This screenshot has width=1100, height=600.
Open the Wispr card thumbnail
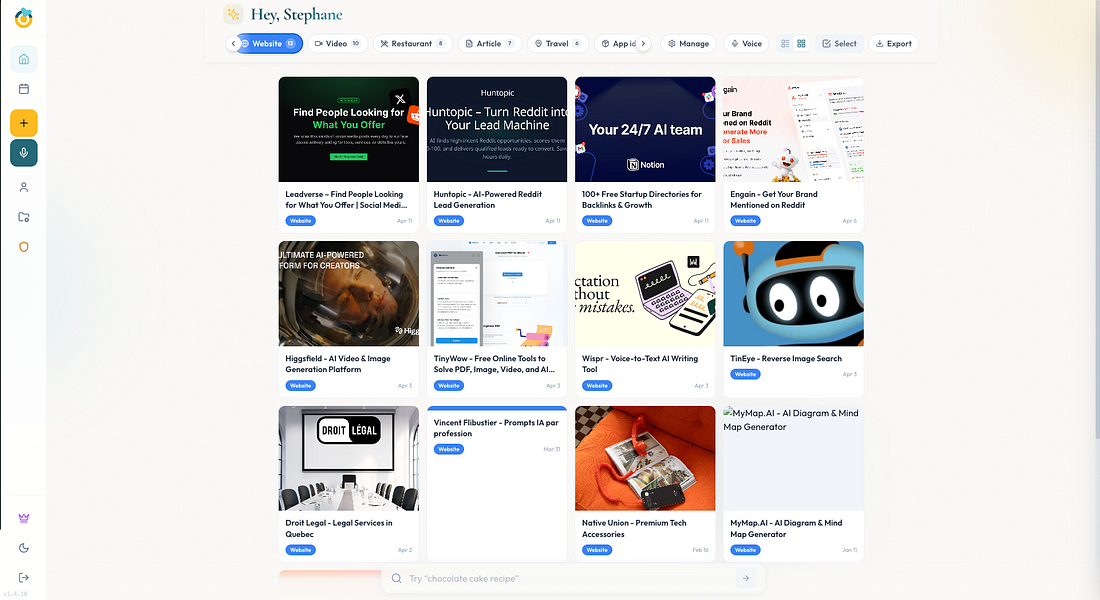[x=645, y=293]
